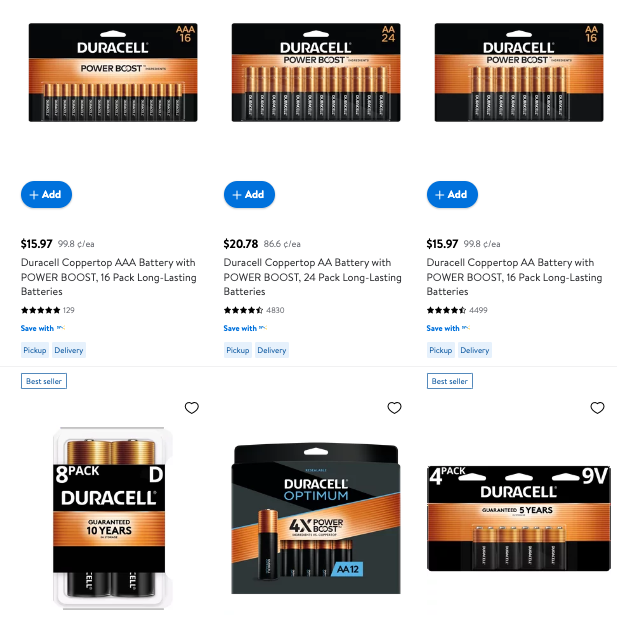617x620 pixels.
Task: Select Delivery tag under AA 24 pack
Action: tap(272, 350)
